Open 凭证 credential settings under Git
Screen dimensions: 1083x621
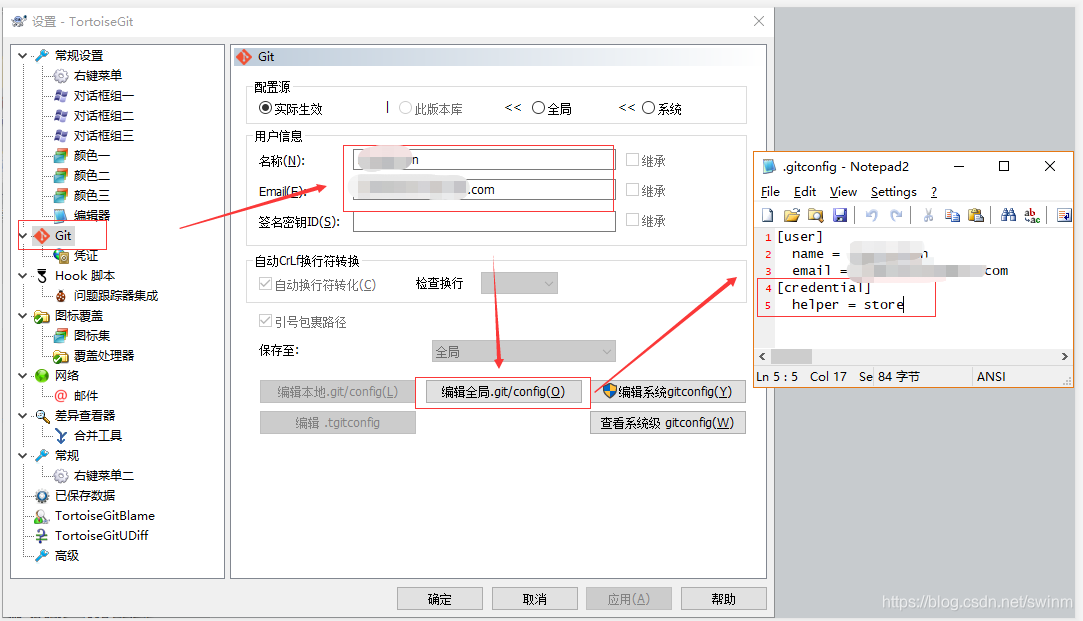click(x=86, y=256)
